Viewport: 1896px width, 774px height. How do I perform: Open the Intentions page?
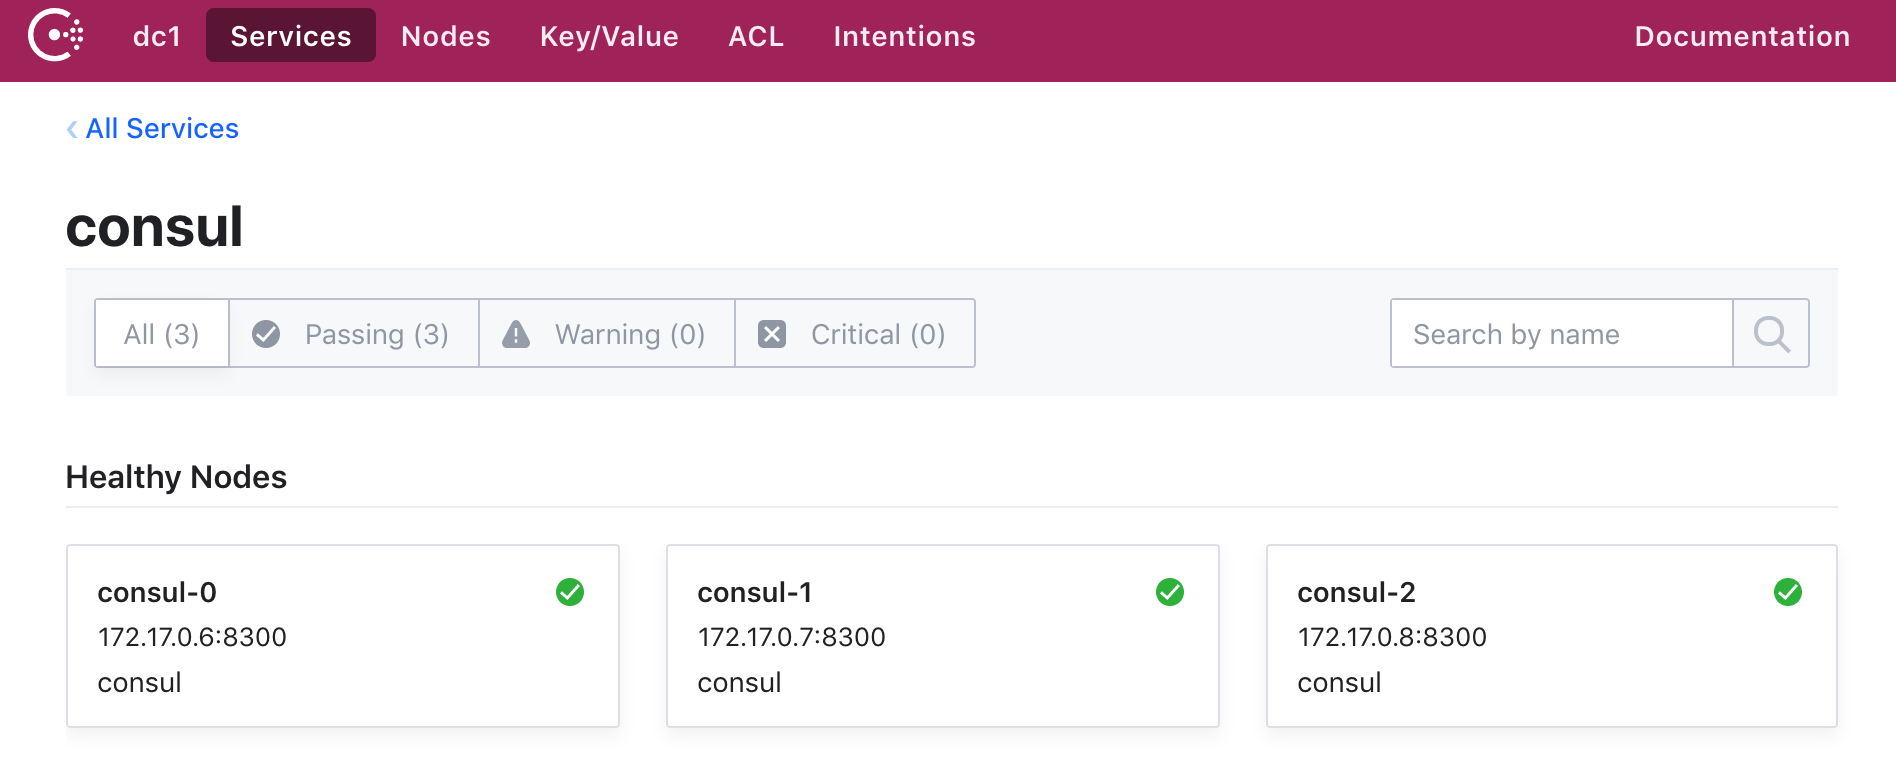[x=904, y=36]
